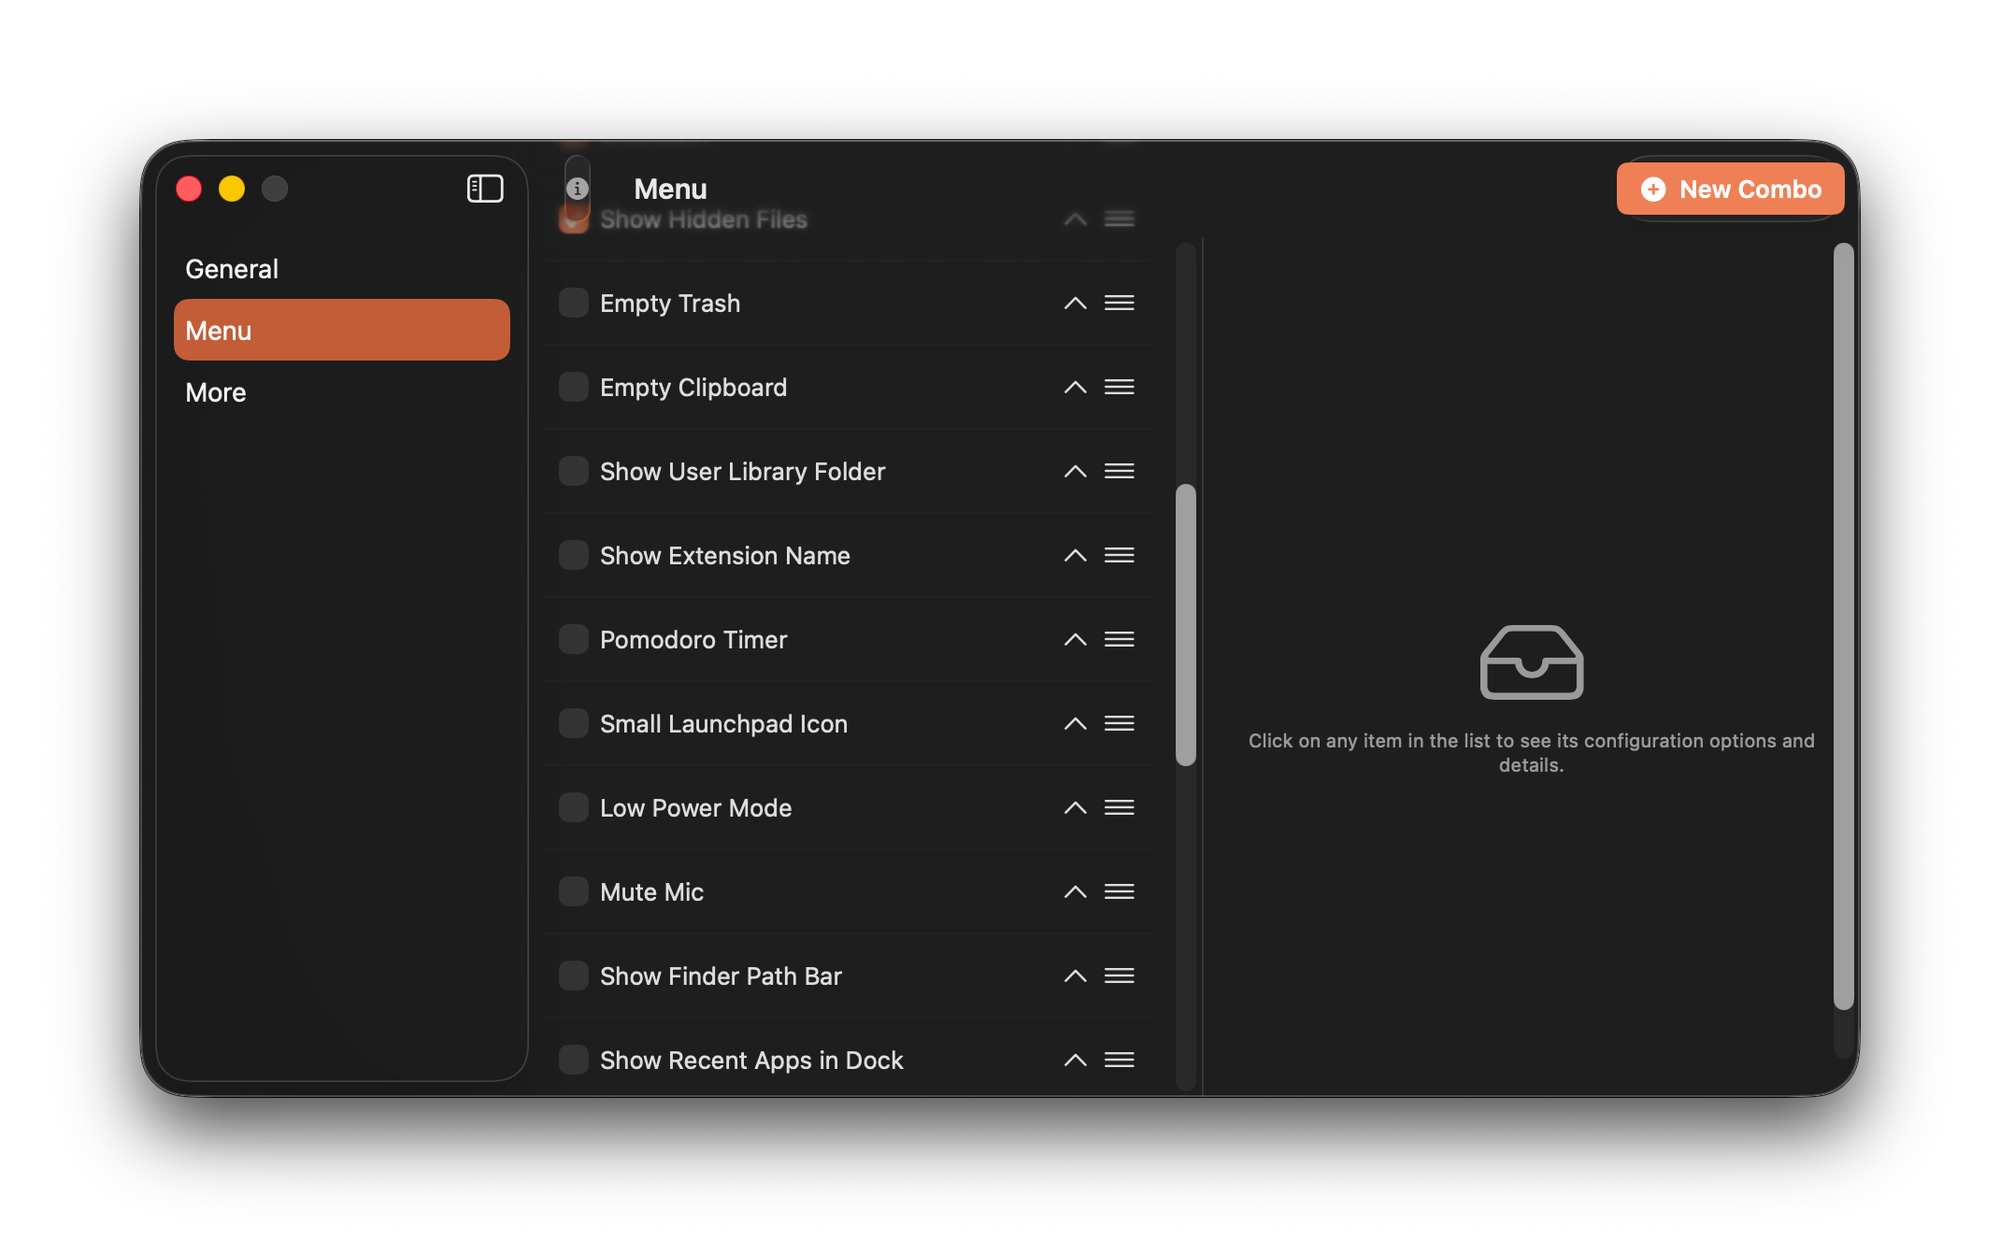Screen dimensions: 2000x1237
Task: Click the menu list scrollbar thumb
Action: [x=1186, y=625]
